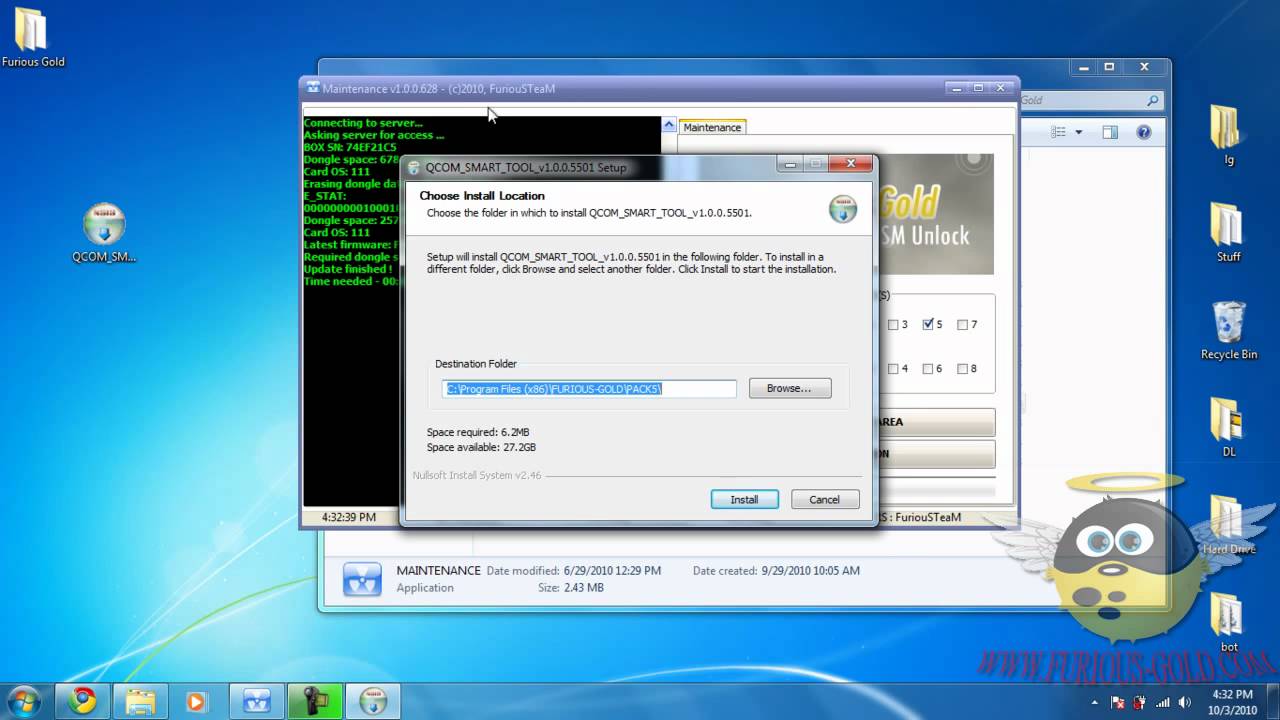The height and width of the screenshot is (720, 1280).
Task: Show hidden system tray icons
Action: 1094,702
